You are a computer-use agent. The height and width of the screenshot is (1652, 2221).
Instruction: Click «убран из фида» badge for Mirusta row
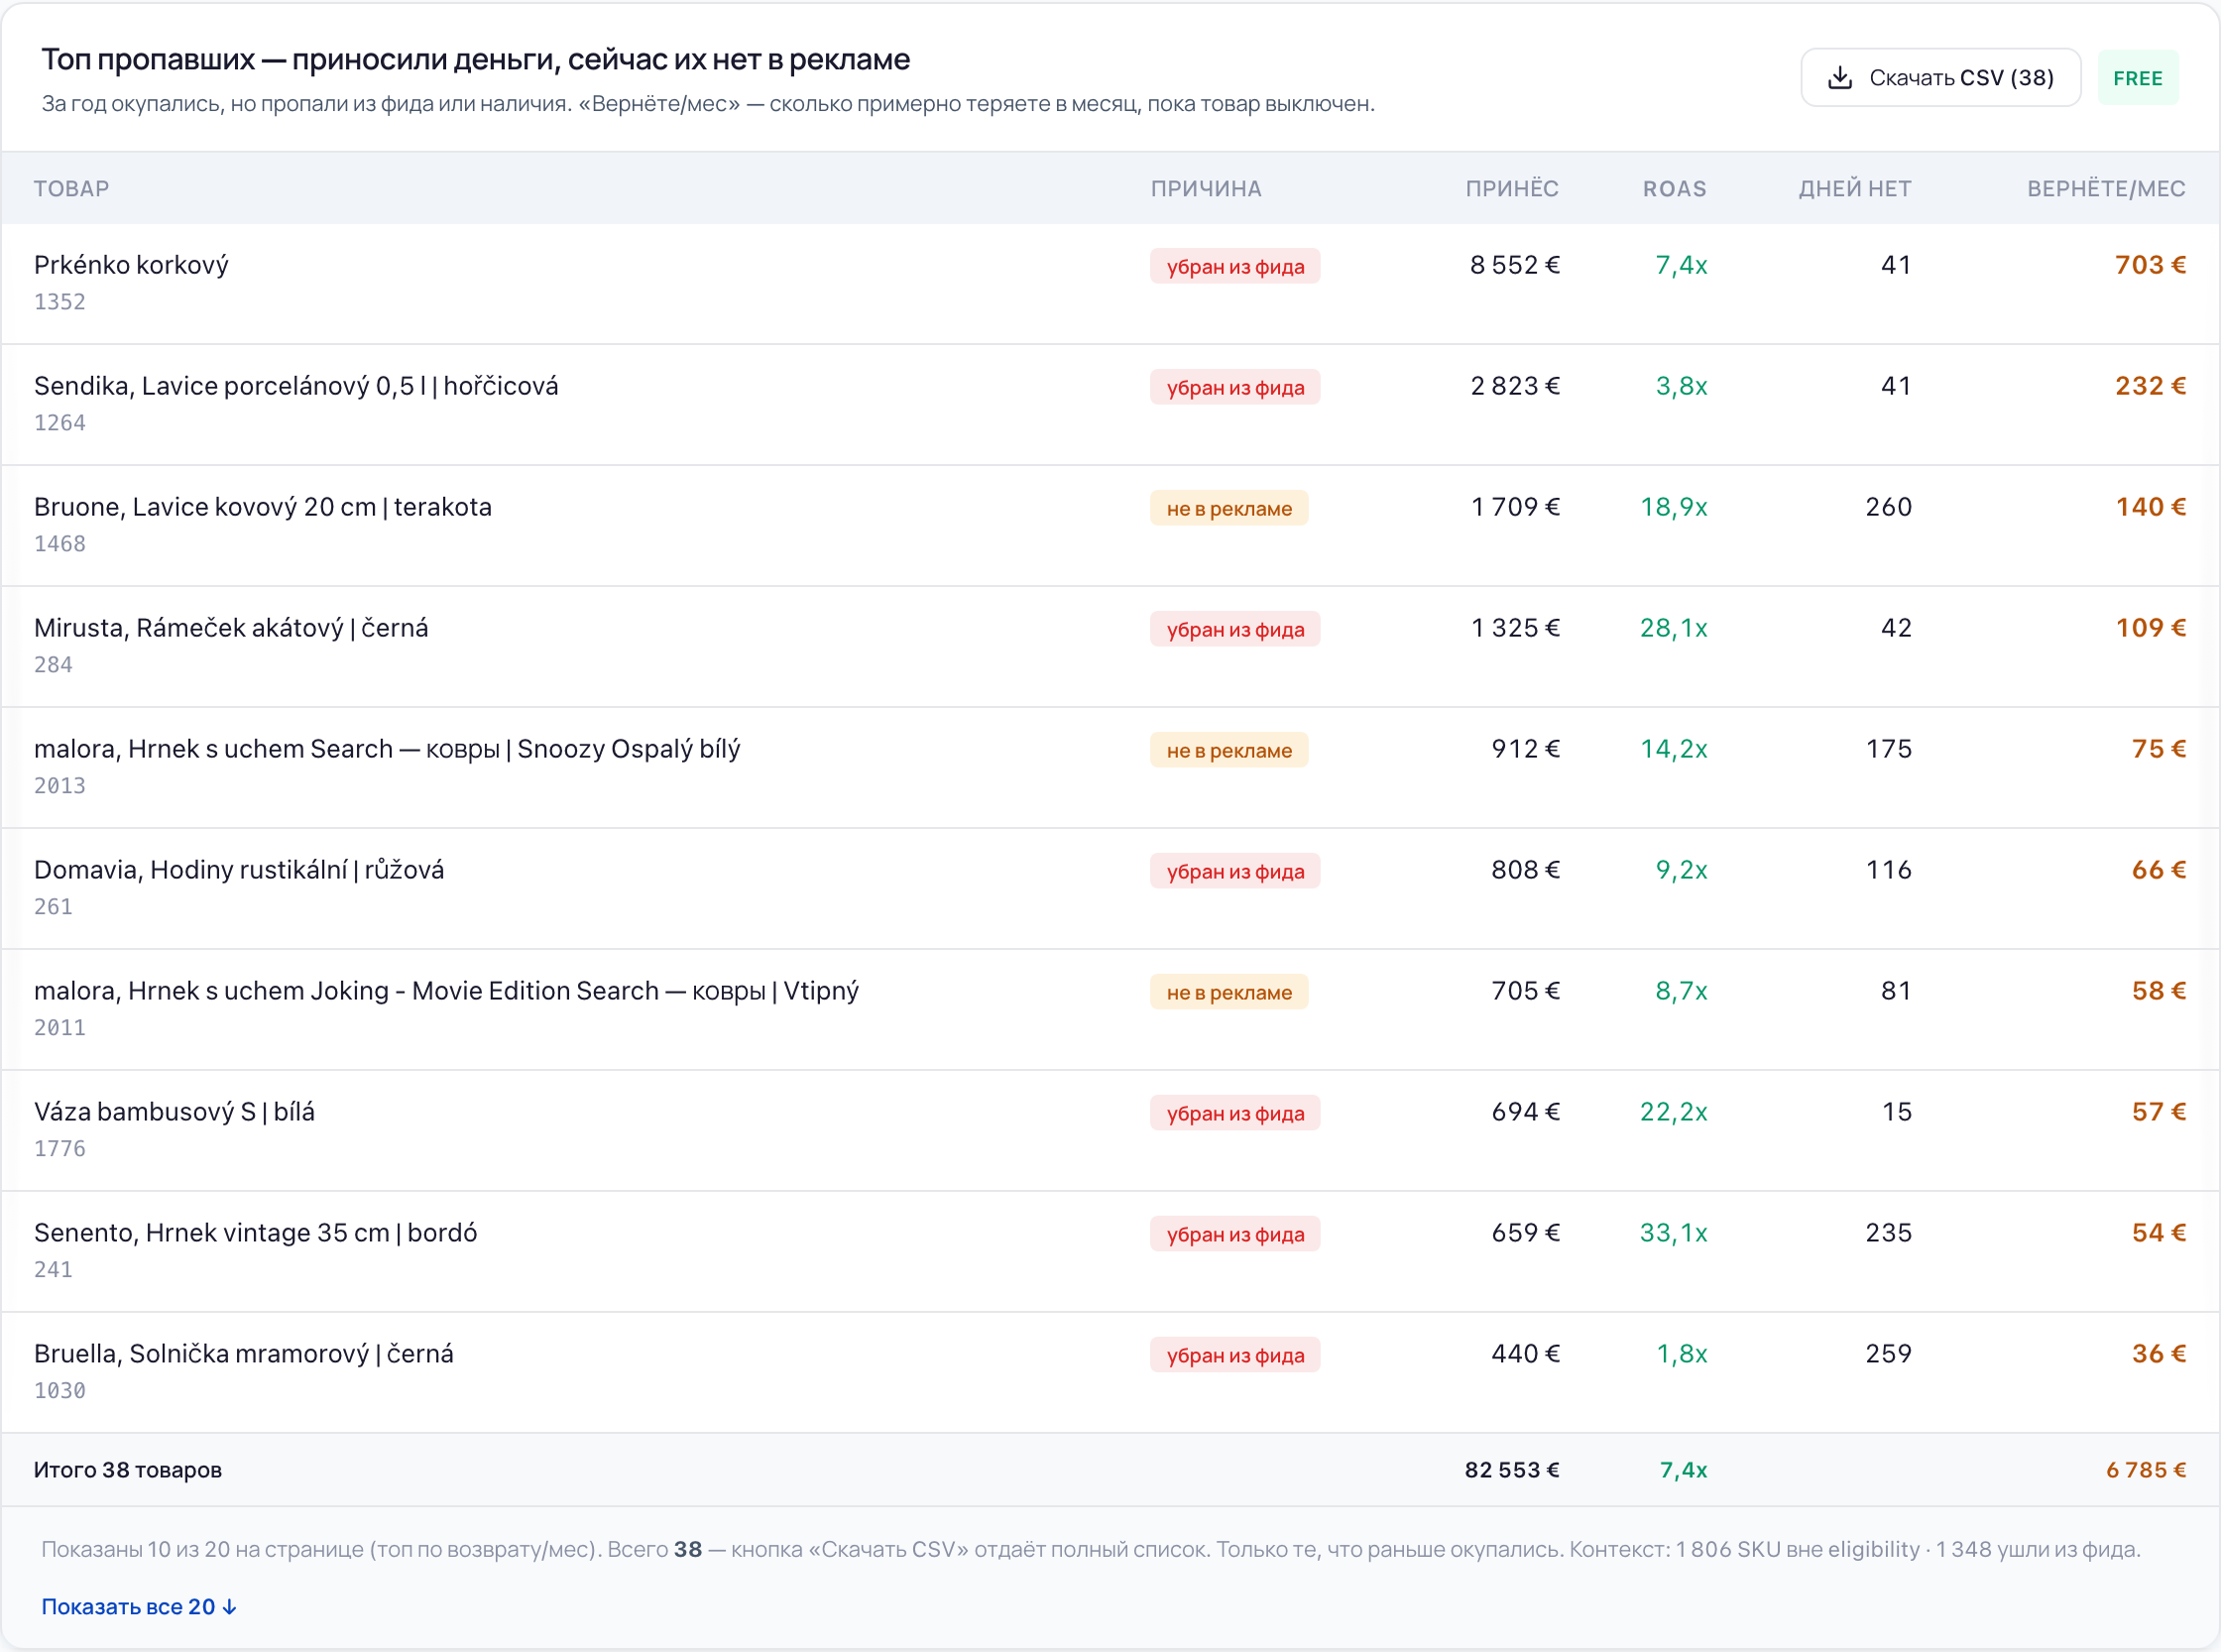point(1235,629)
